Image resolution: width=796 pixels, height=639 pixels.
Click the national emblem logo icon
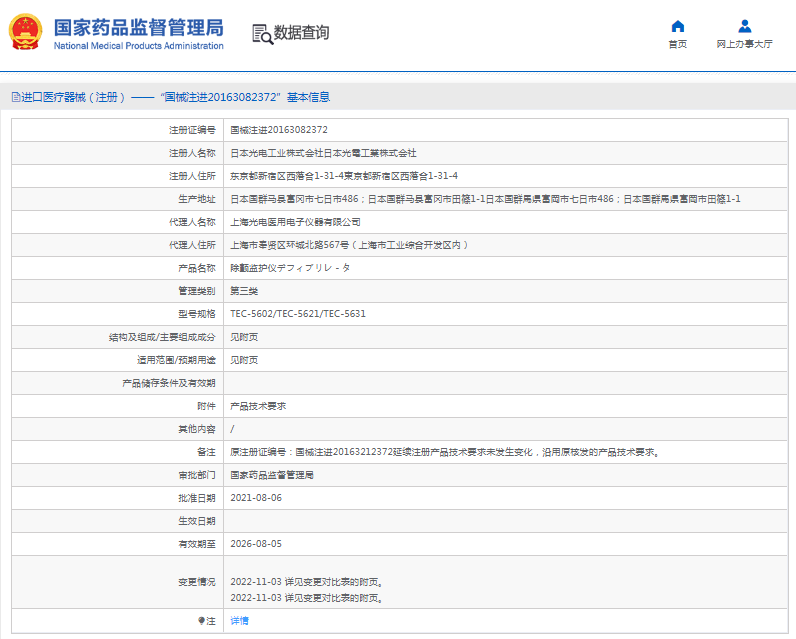click(x=25, y=32)
